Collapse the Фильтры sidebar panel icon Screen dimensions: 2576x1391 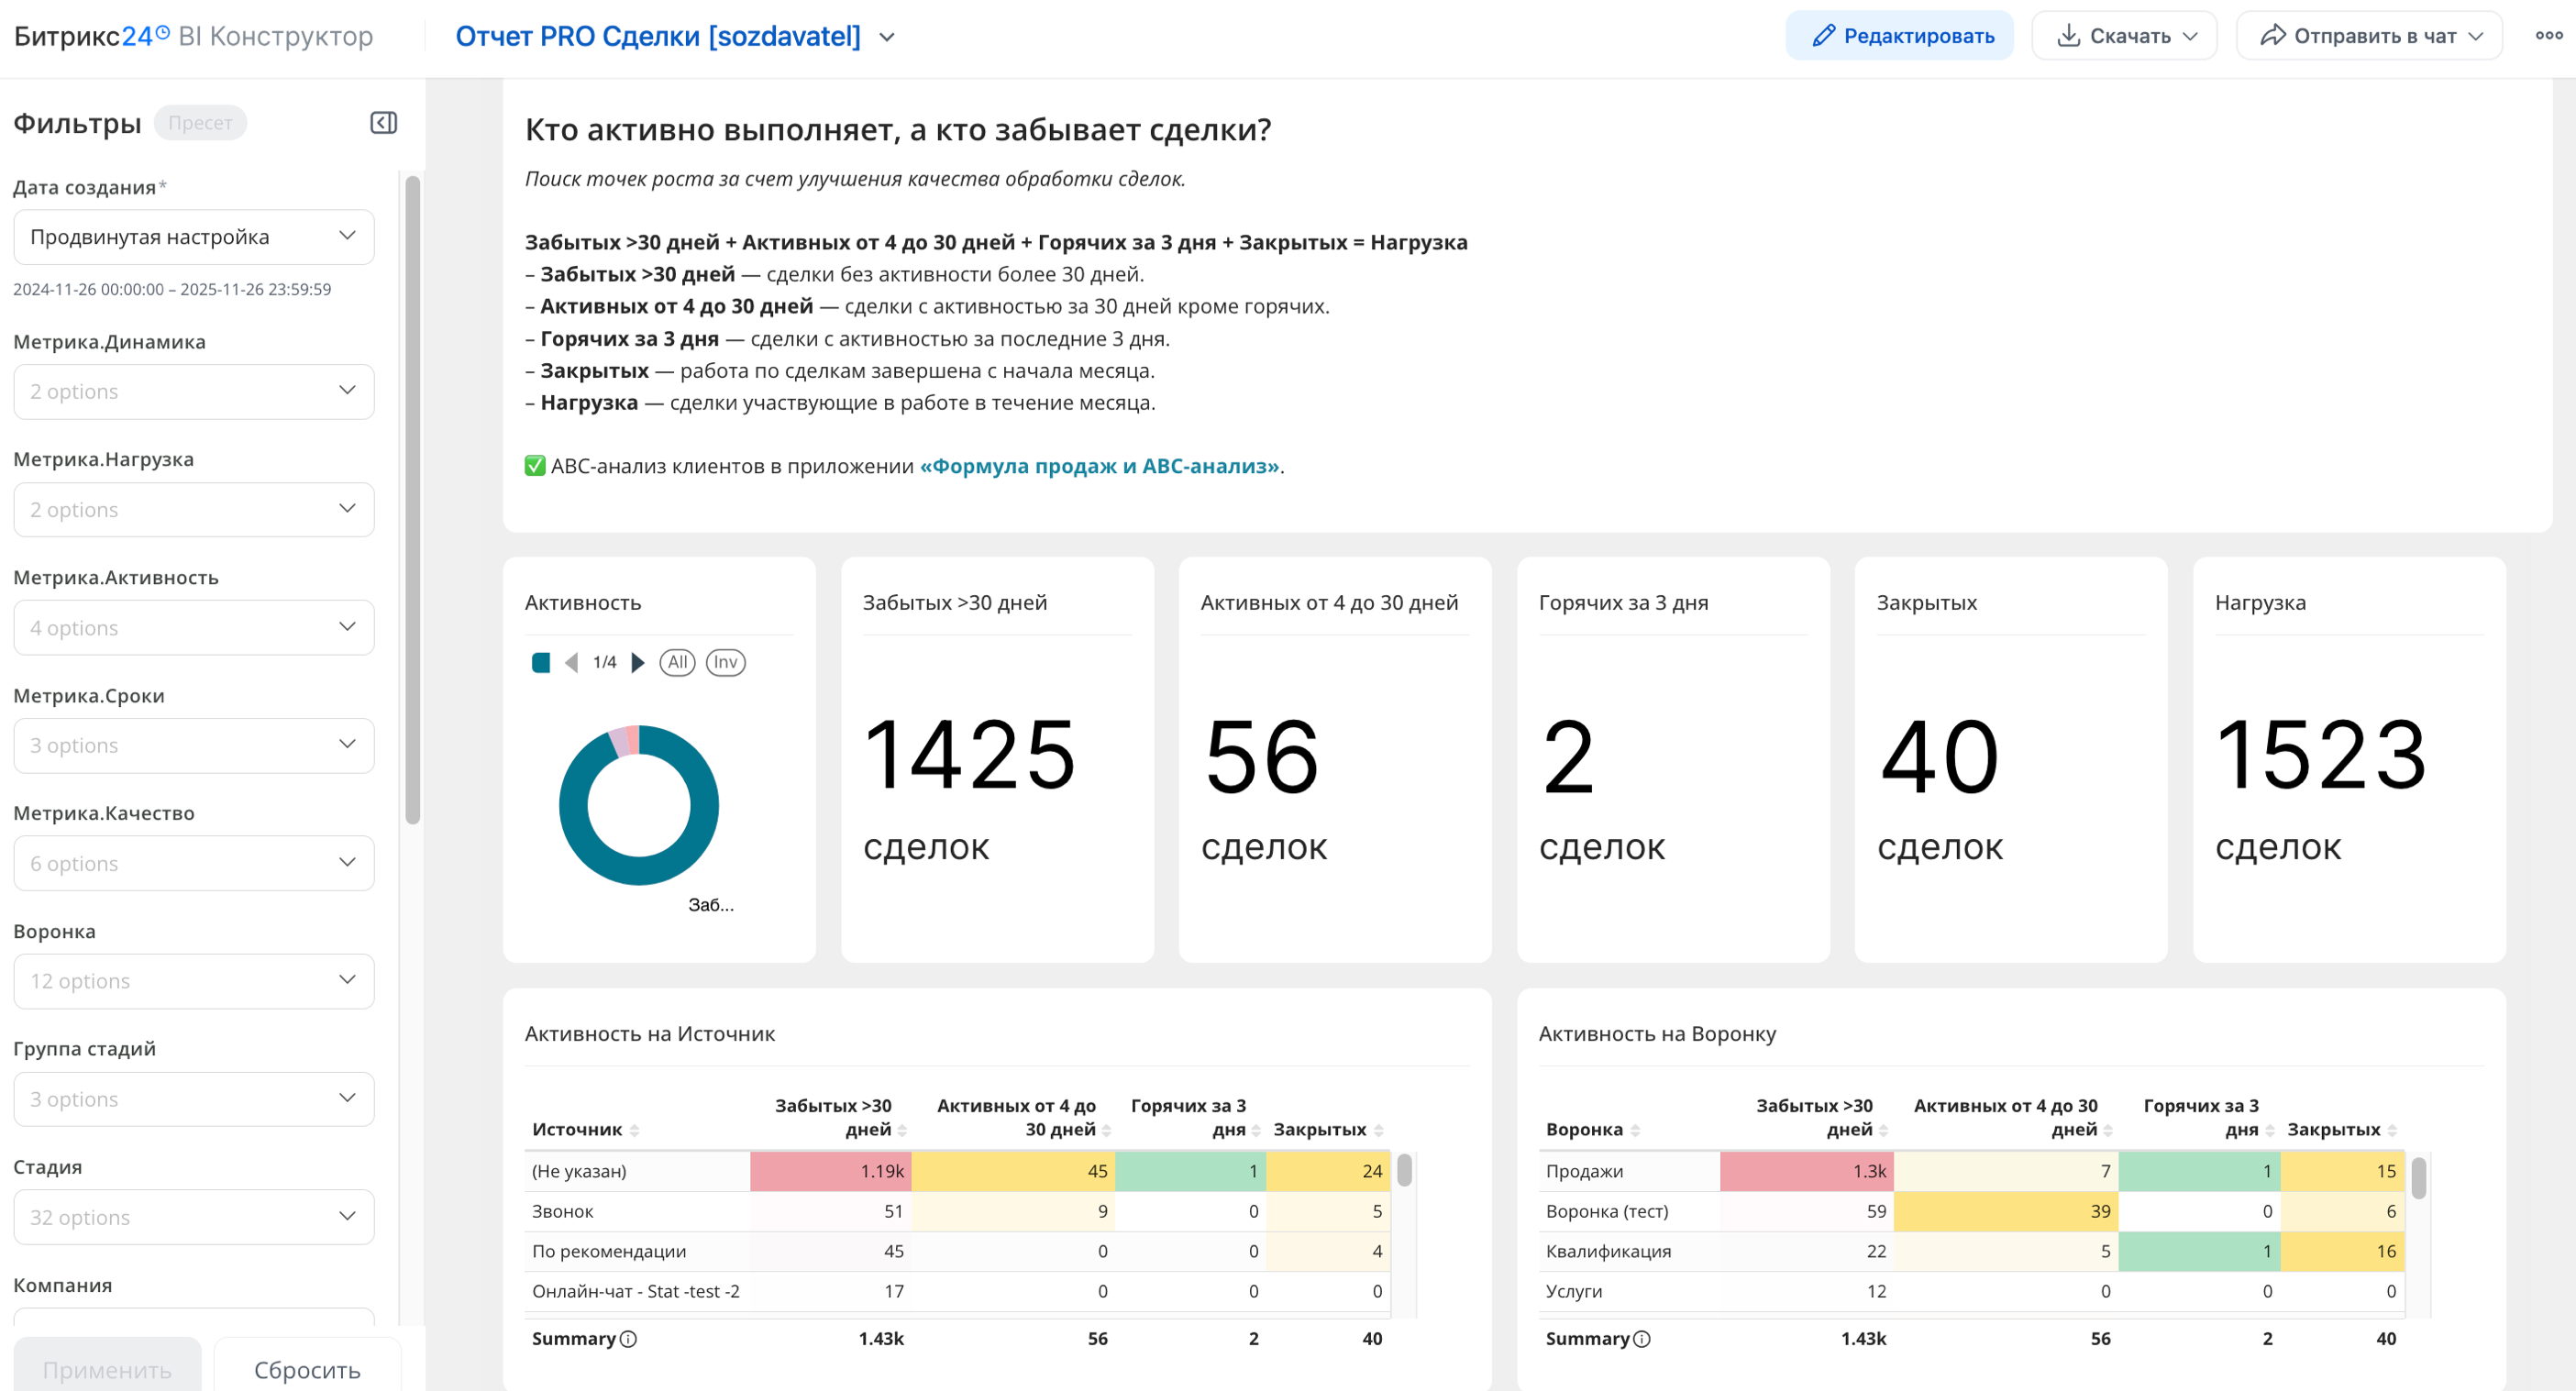point(384,123)
